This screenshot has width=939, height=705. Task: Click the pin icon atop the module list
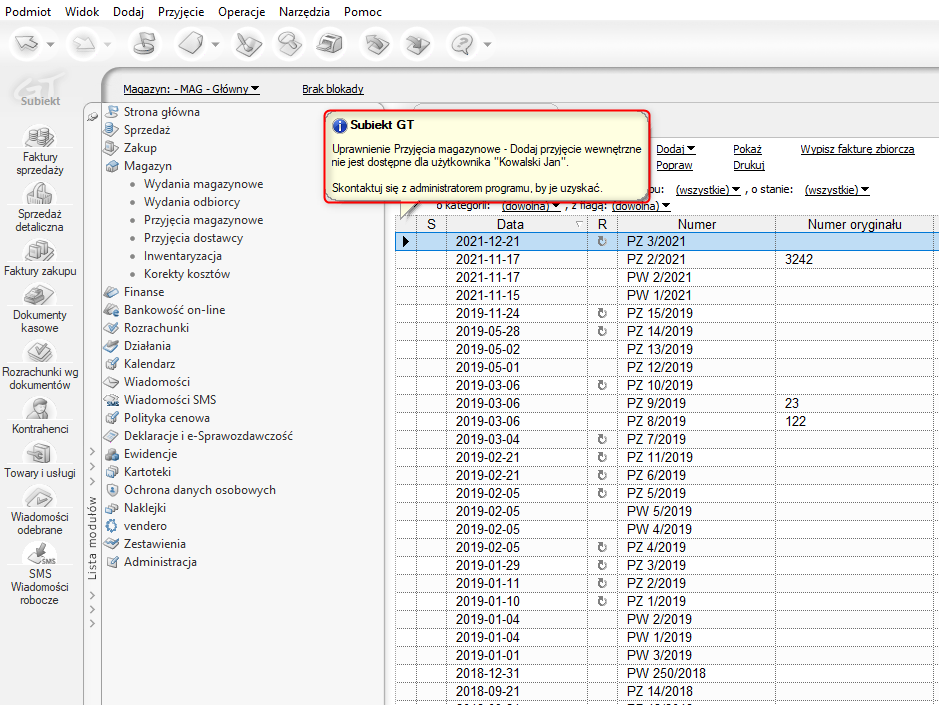point(93,116)
